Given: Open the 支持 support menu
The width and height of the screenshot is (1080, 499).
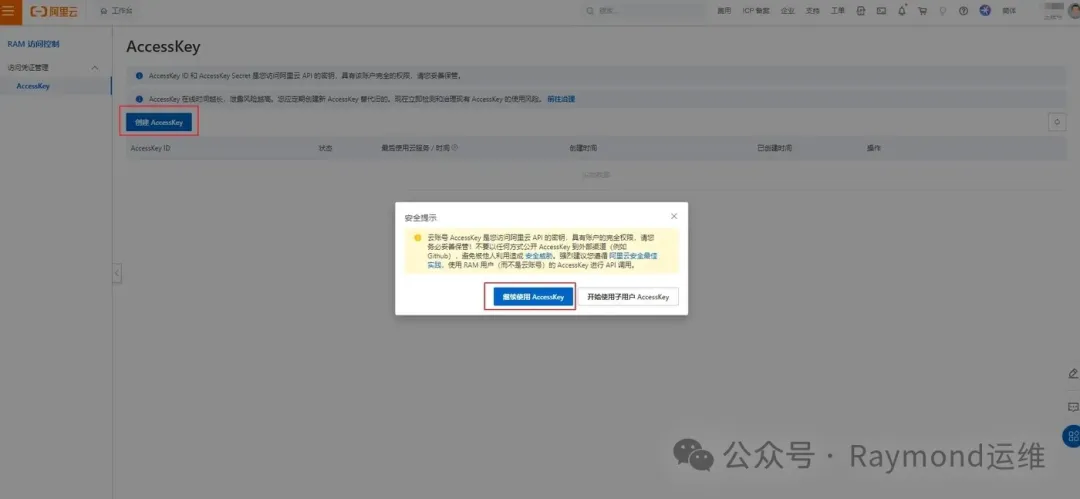Looking at the screenshot, I should 813,12.
